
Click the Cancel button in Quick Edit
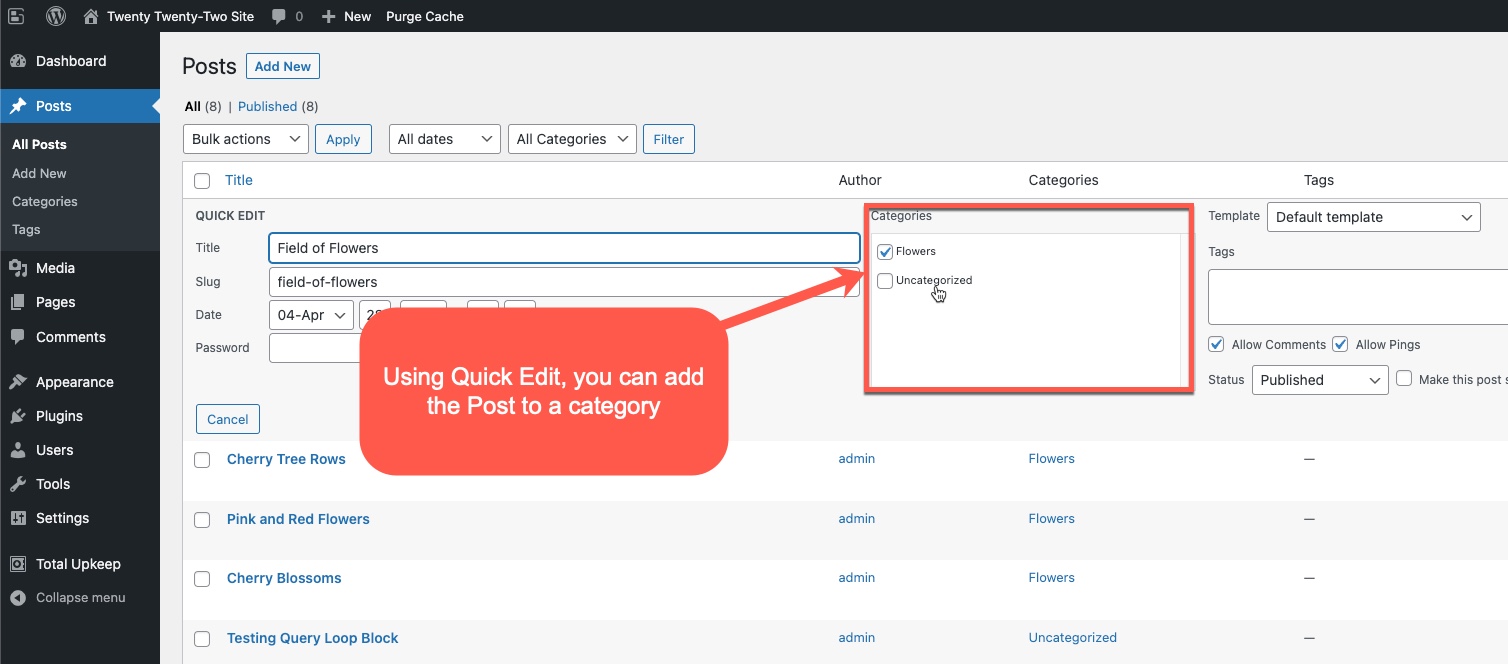228,419
